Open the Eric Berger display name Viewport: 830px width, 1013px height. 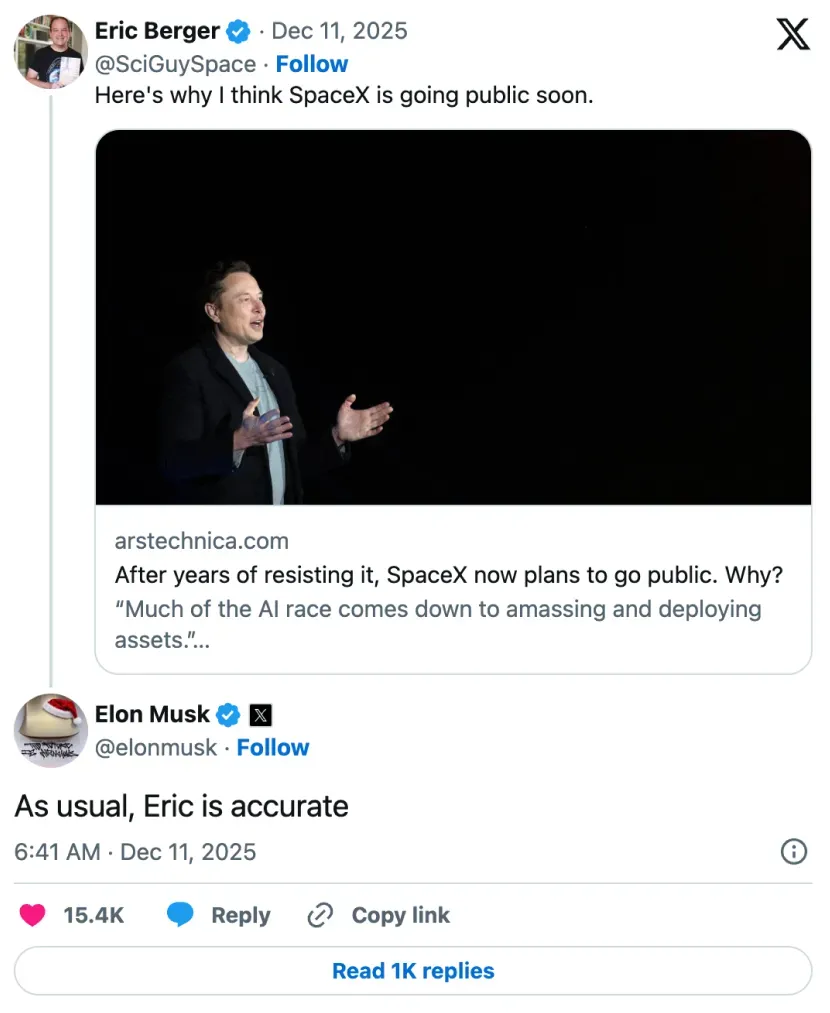click(x=157, y=31)
